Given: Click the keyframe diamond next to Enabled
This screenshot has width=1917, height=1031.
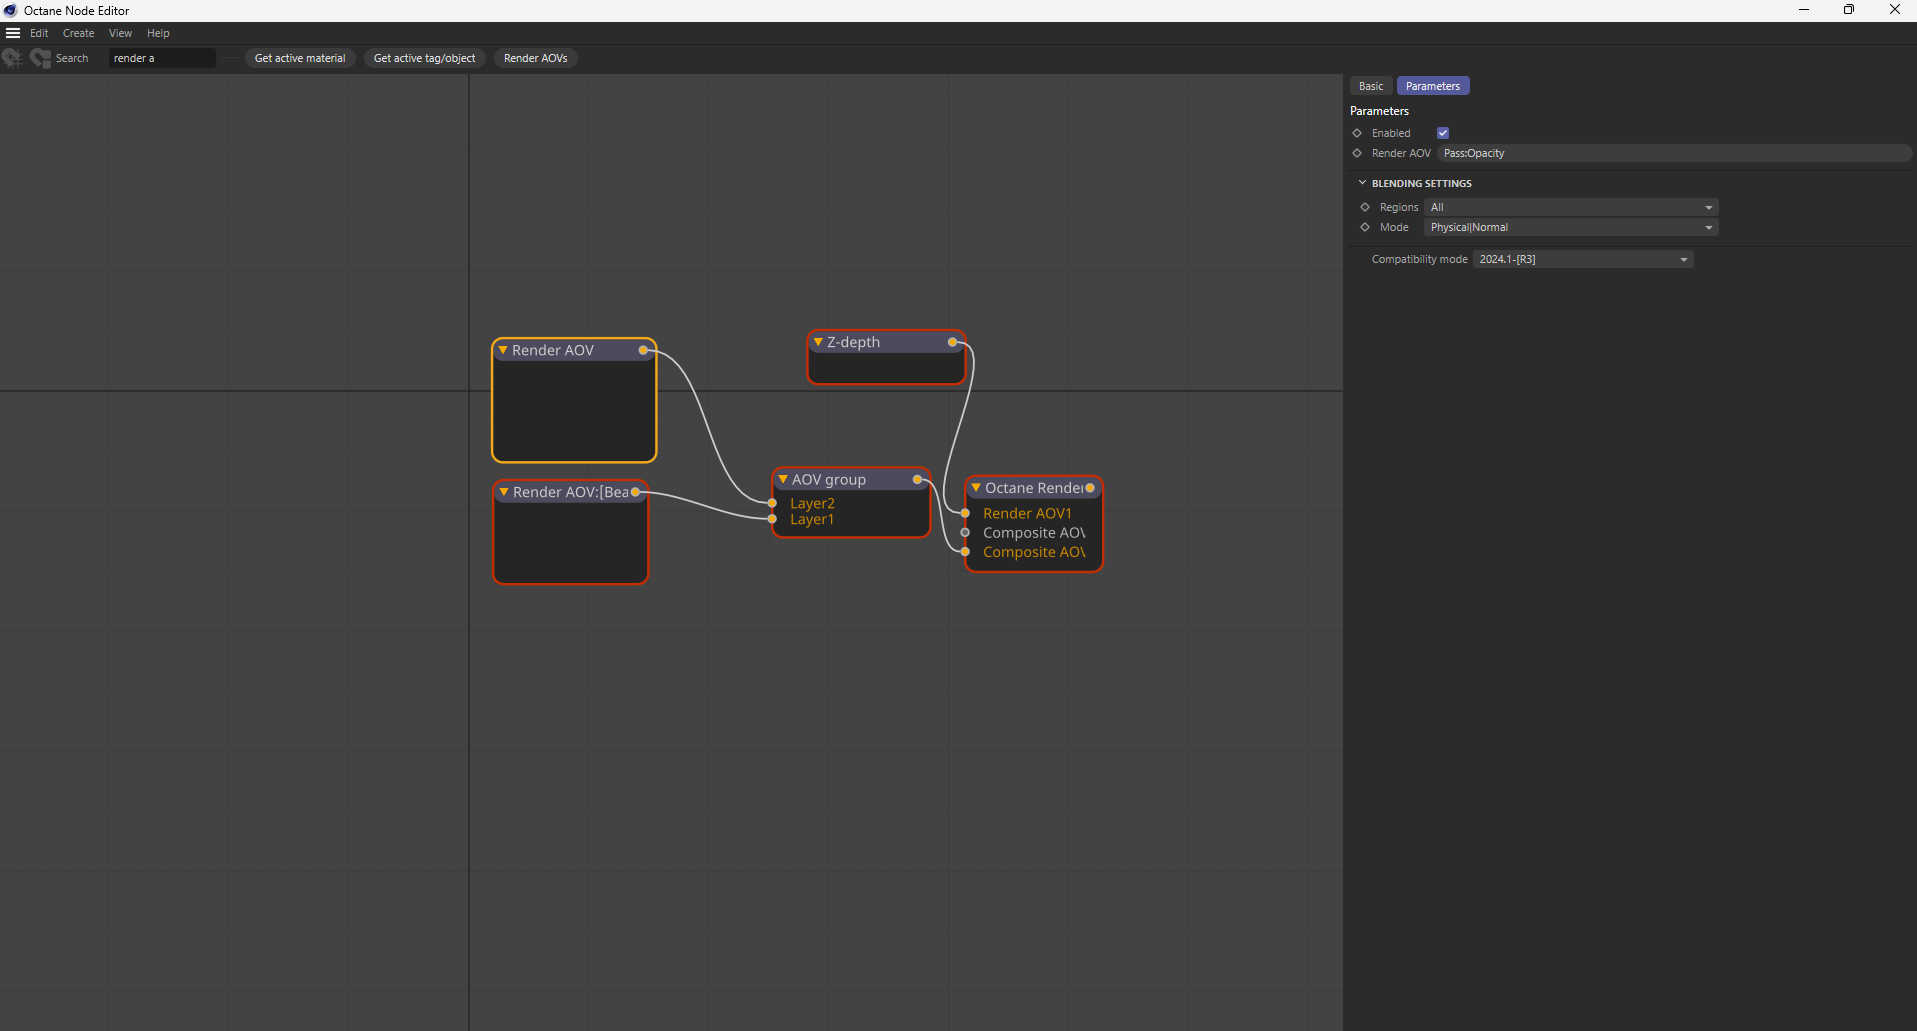Looking at the screenshot, I should coord(1357,133).
